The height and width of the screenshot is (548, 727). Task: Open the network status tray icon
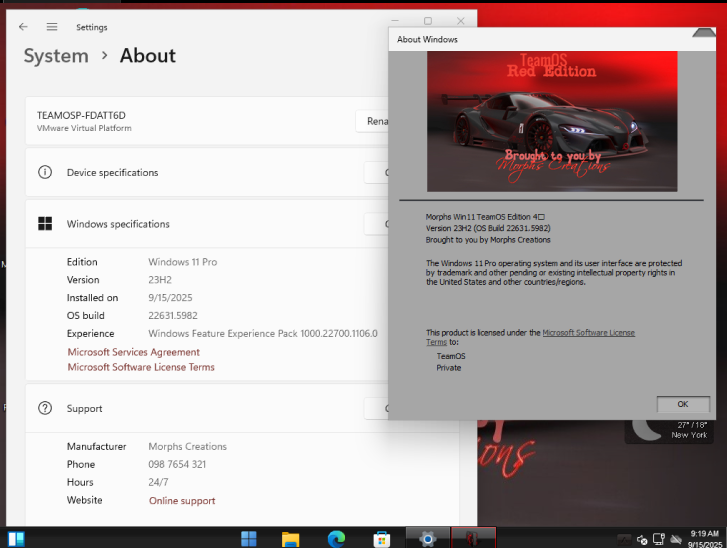point(659,539)
